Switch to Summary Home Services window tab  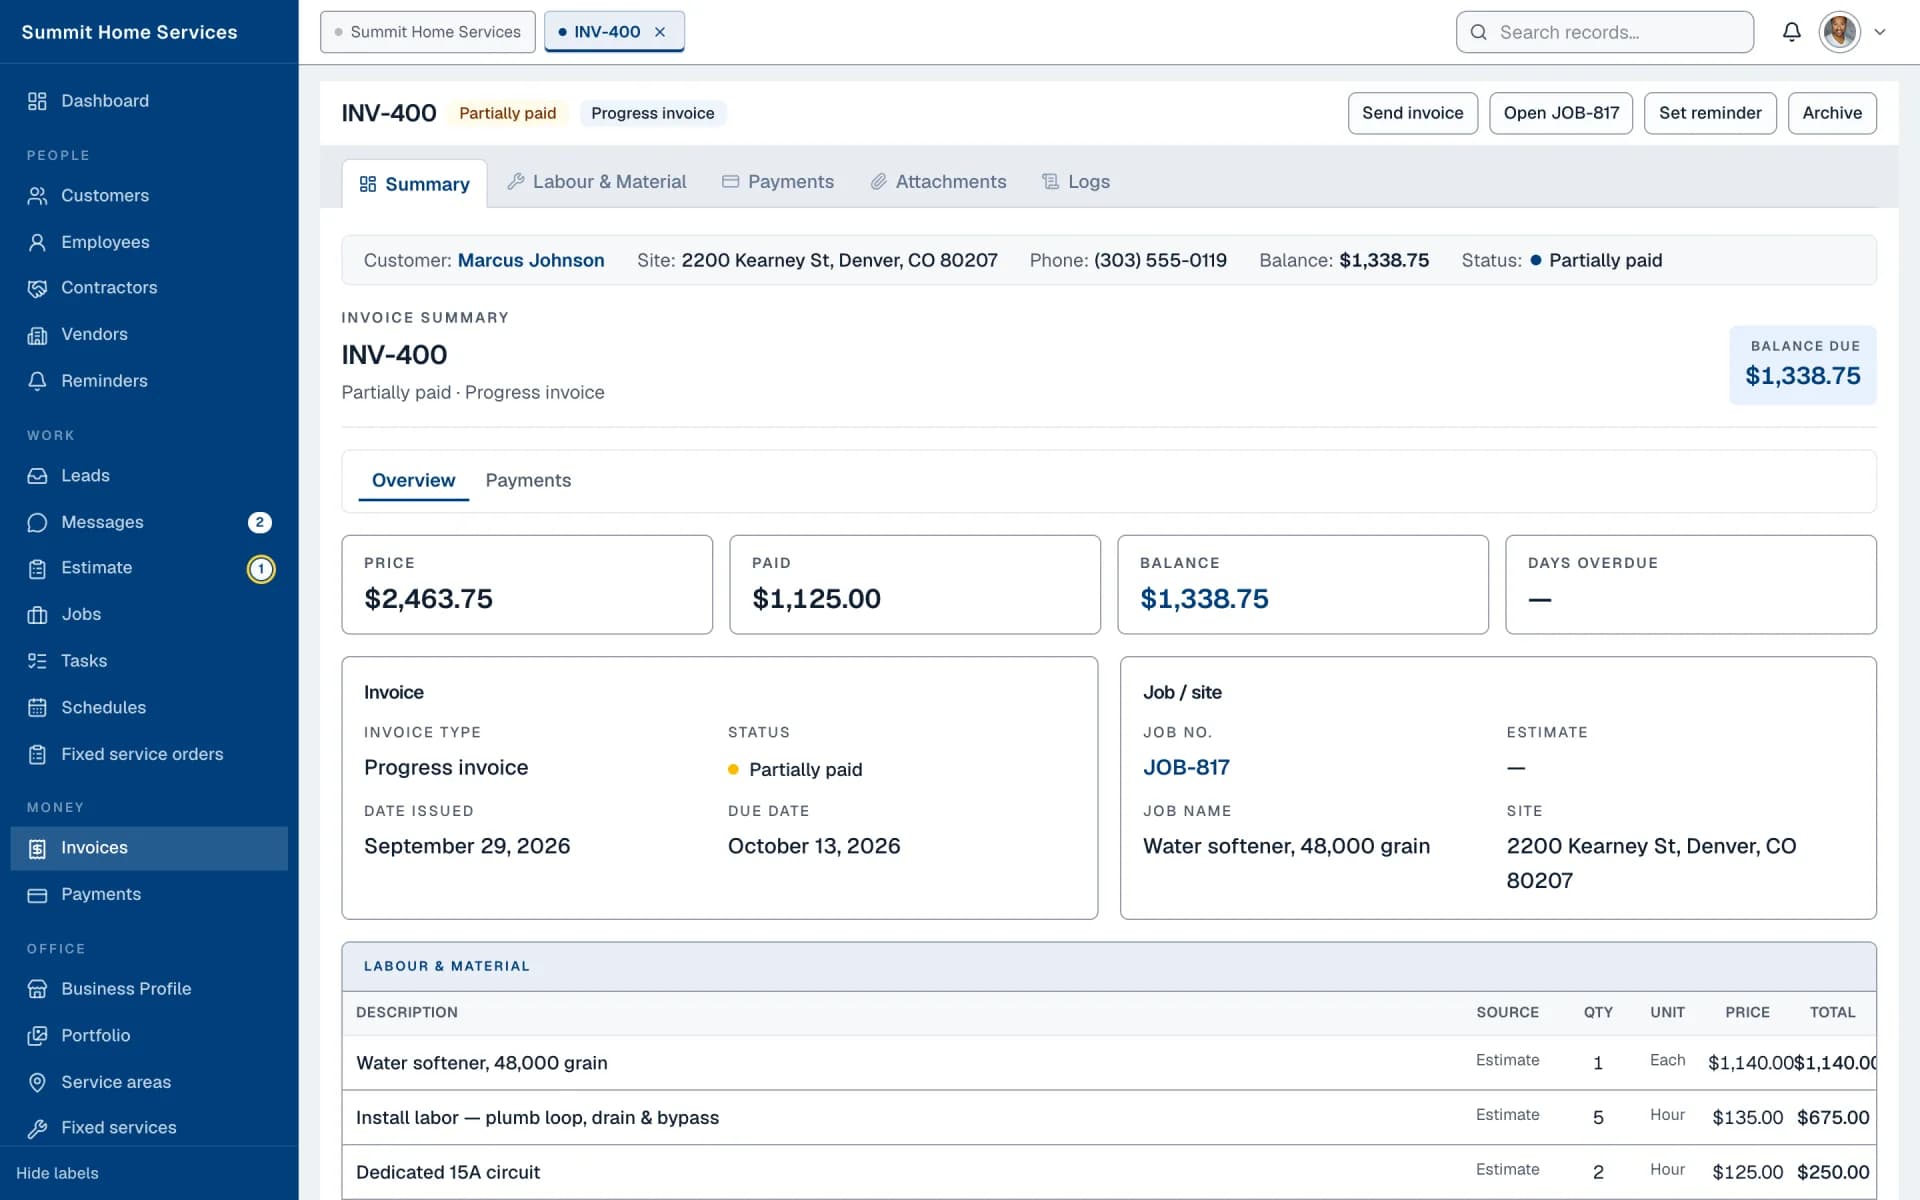click(x=427, y=32)
